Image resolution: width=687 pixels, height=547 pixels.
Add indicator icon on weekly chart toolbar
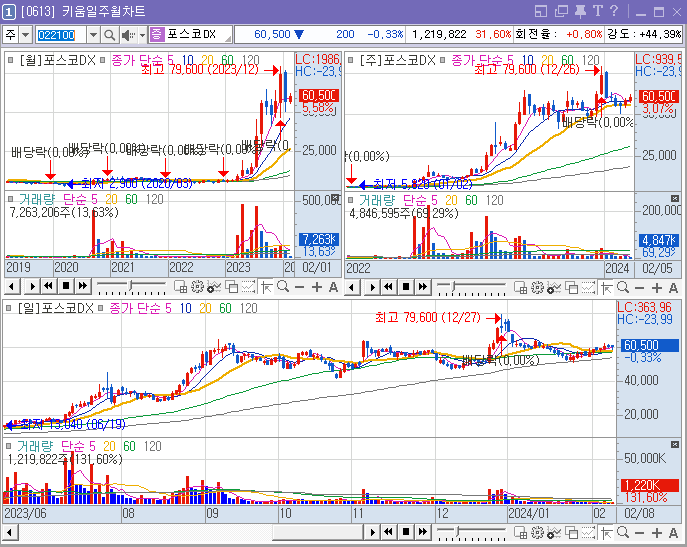pyautogui.click(x=554, y=288)
